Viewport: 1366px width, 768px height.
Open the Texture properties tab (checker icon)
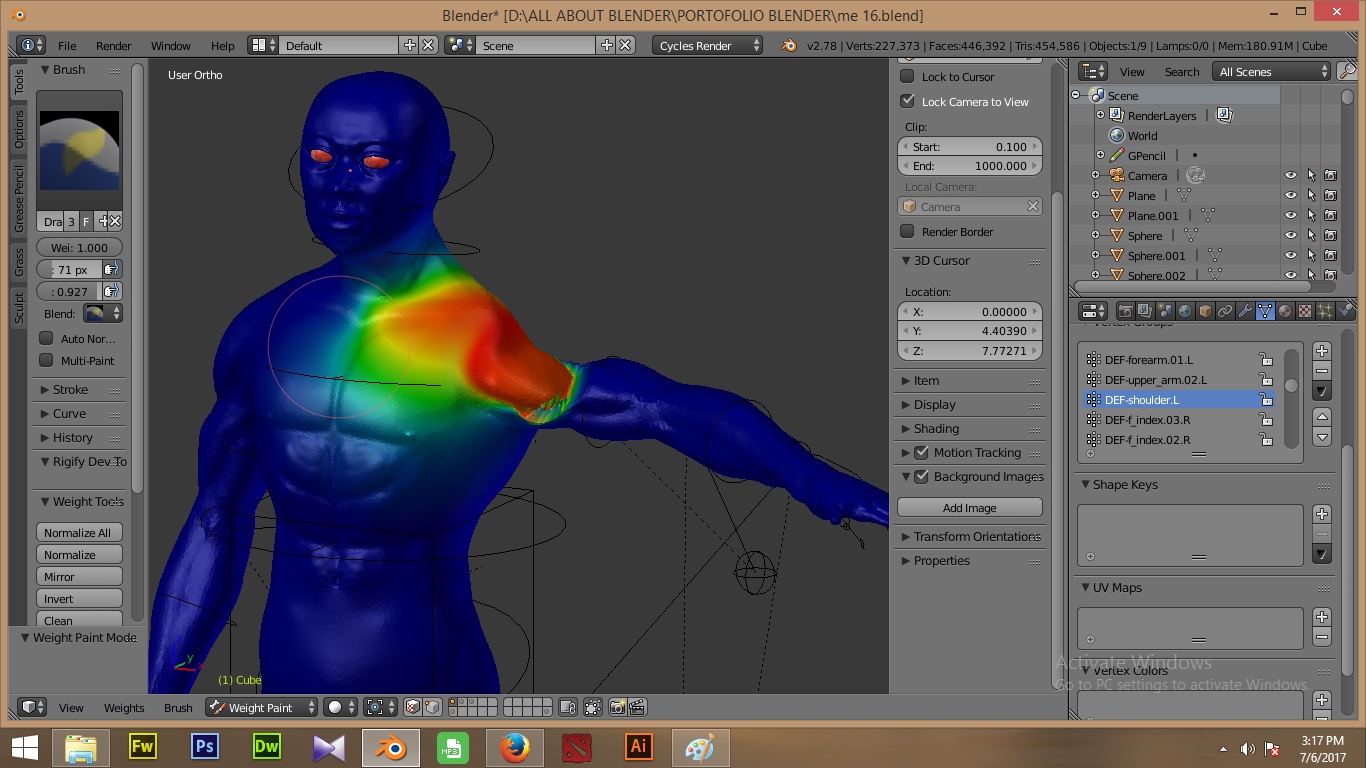click(1305, 311)
